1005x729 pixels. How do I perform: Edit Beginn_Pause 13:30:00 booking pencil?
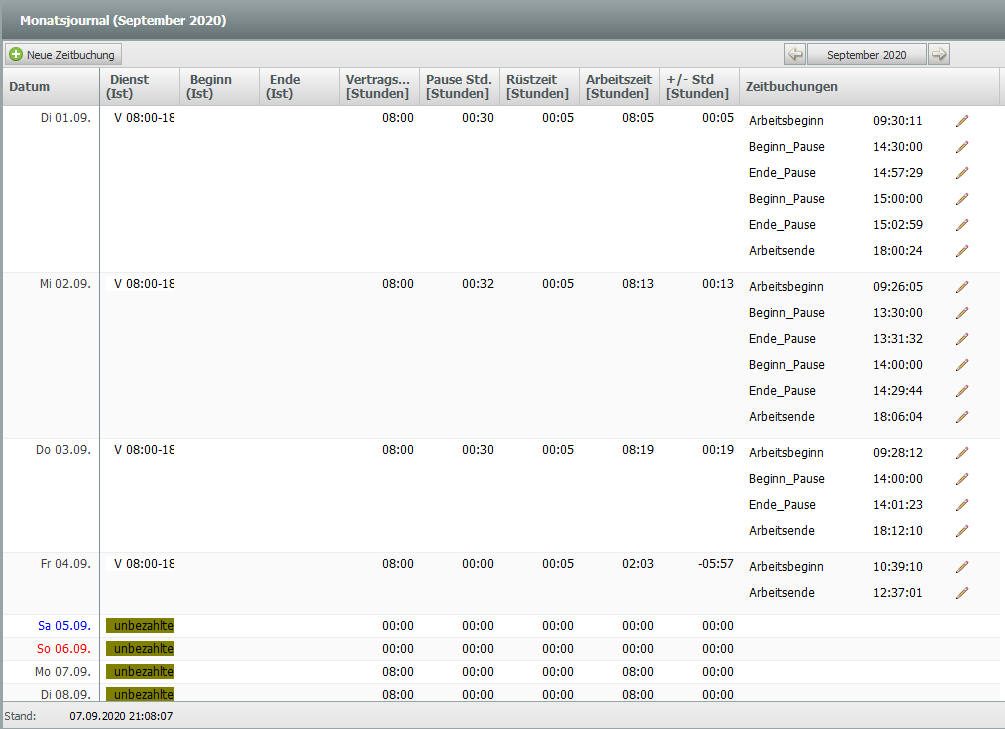tap(962, 313)
